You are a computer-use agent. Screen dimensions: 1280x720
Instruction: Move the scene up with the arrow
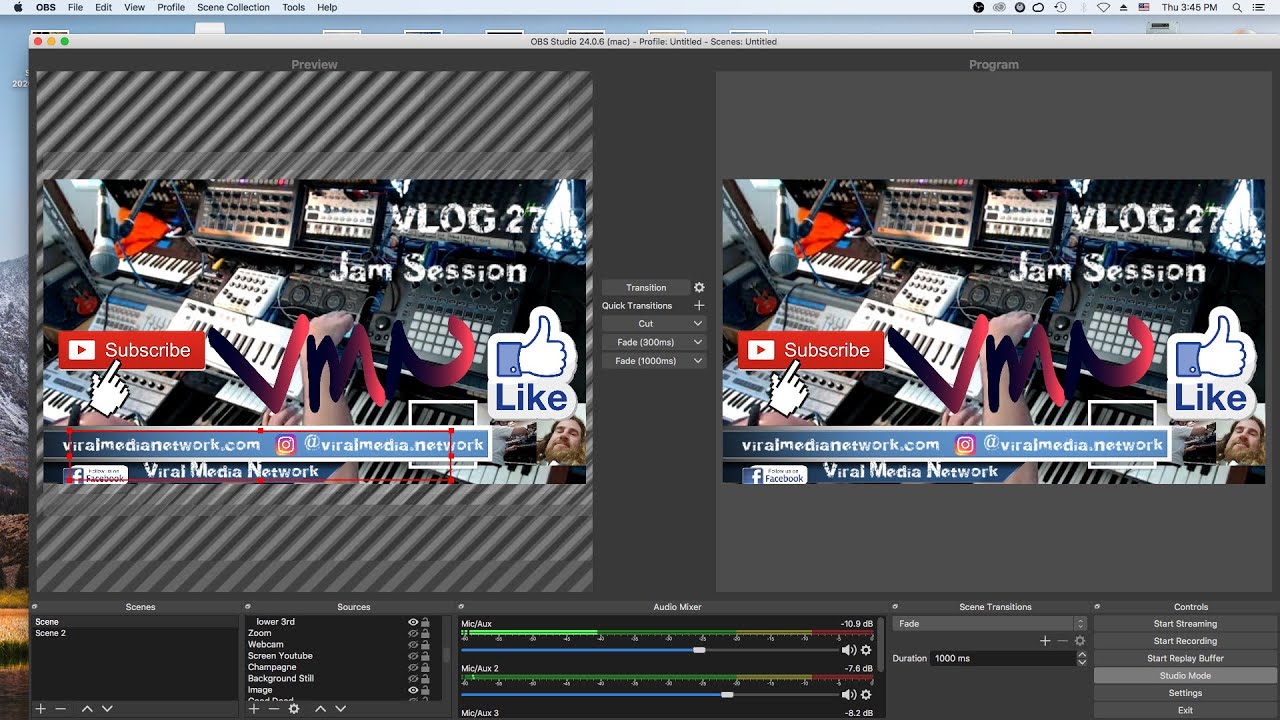87,708
